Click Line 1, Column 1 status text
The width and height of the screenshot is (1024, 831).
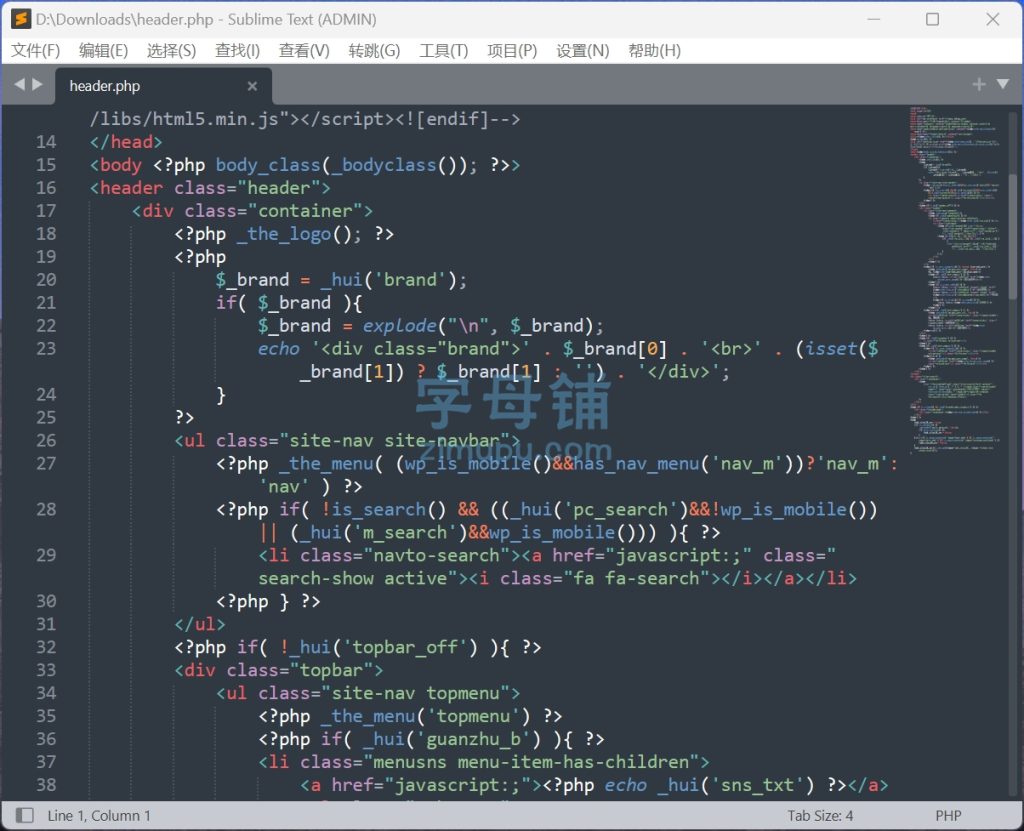99,815
